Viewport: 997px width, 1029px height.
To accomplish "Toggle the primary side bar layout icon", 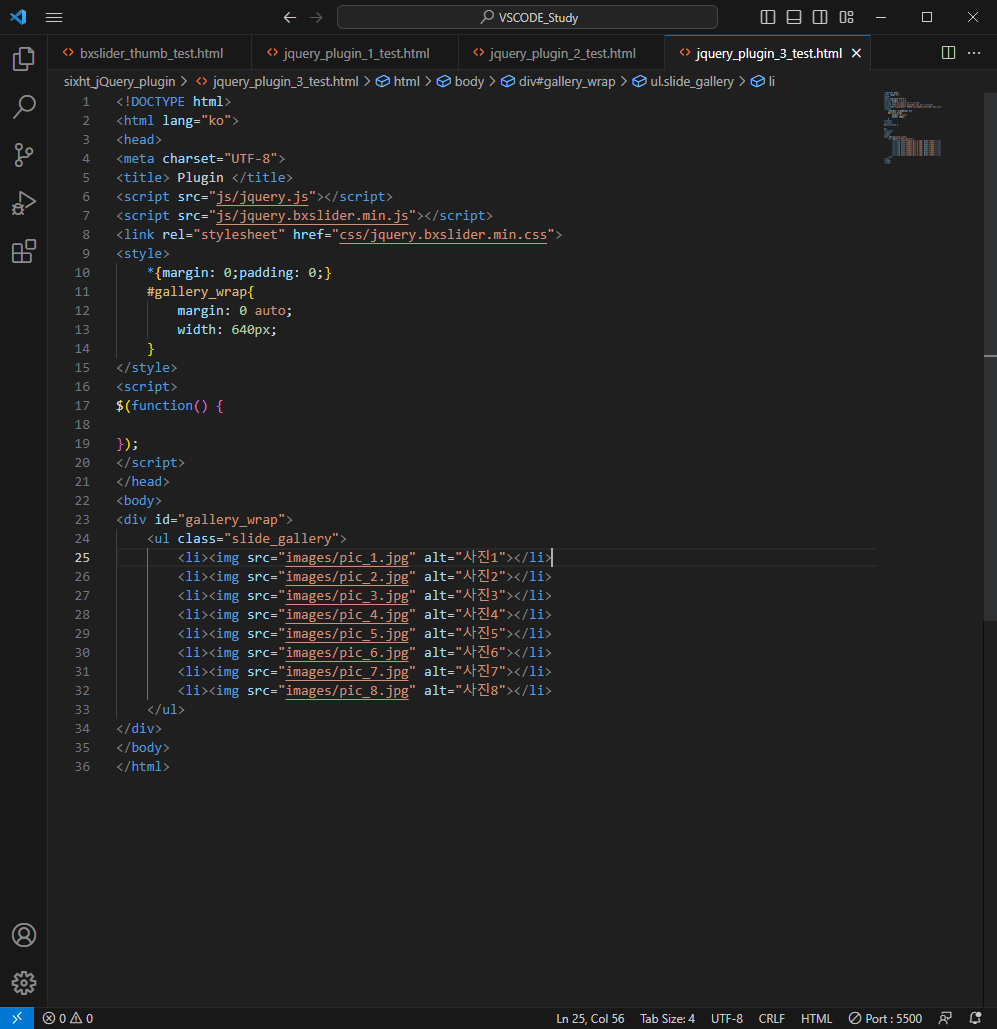I will 767,17.
